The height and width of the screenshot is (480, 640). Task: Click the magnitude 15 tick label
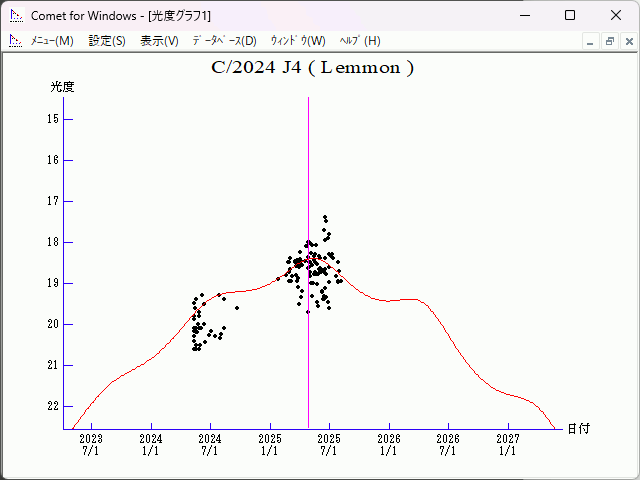(54, 119)
